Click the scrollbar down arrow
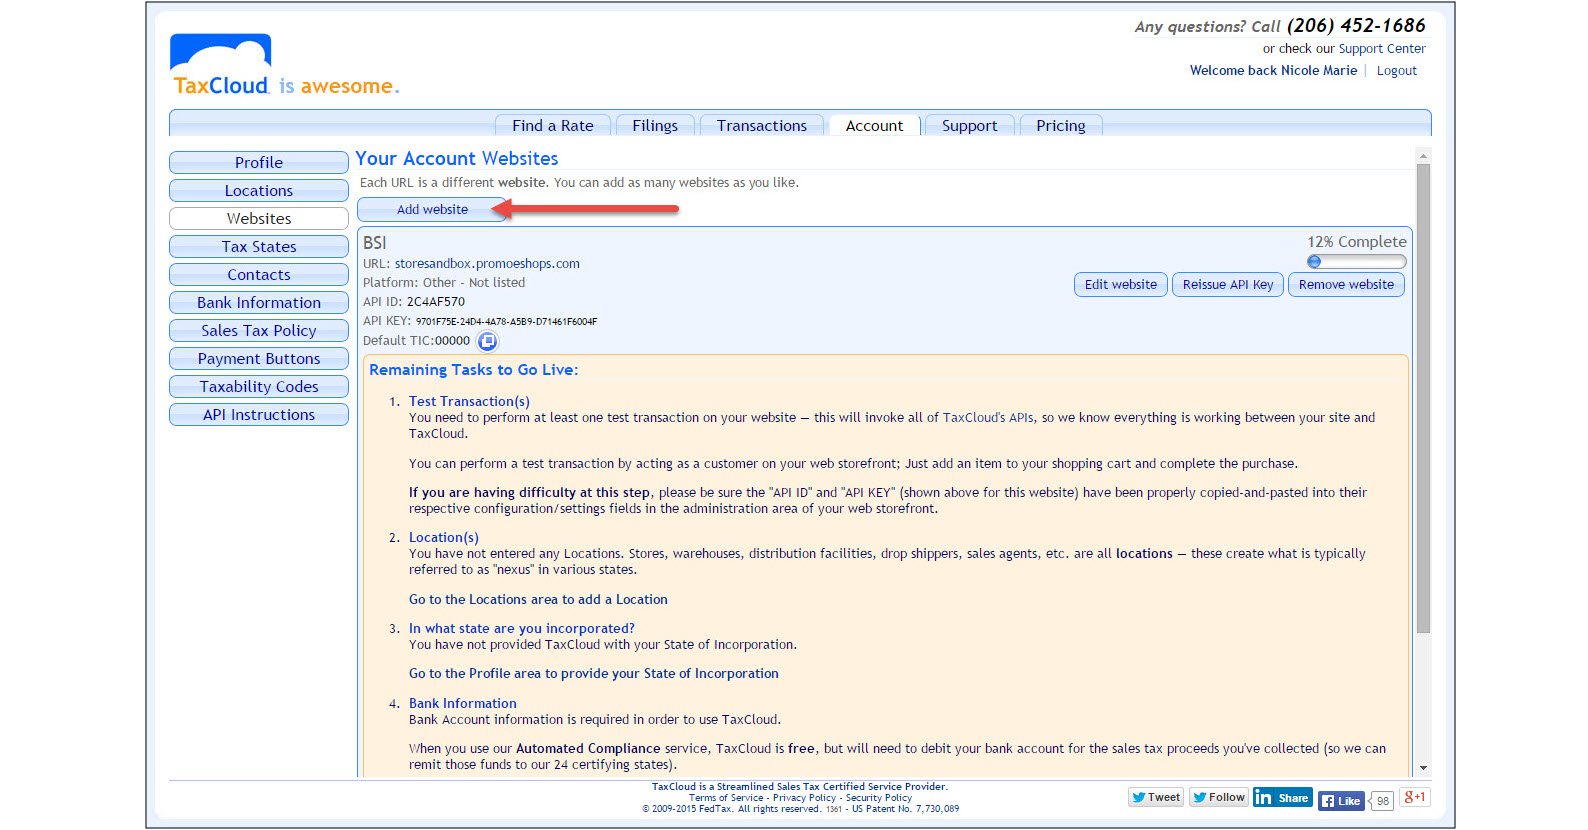The width and height of the screenshot is (1588, 830). point(1423,768)
